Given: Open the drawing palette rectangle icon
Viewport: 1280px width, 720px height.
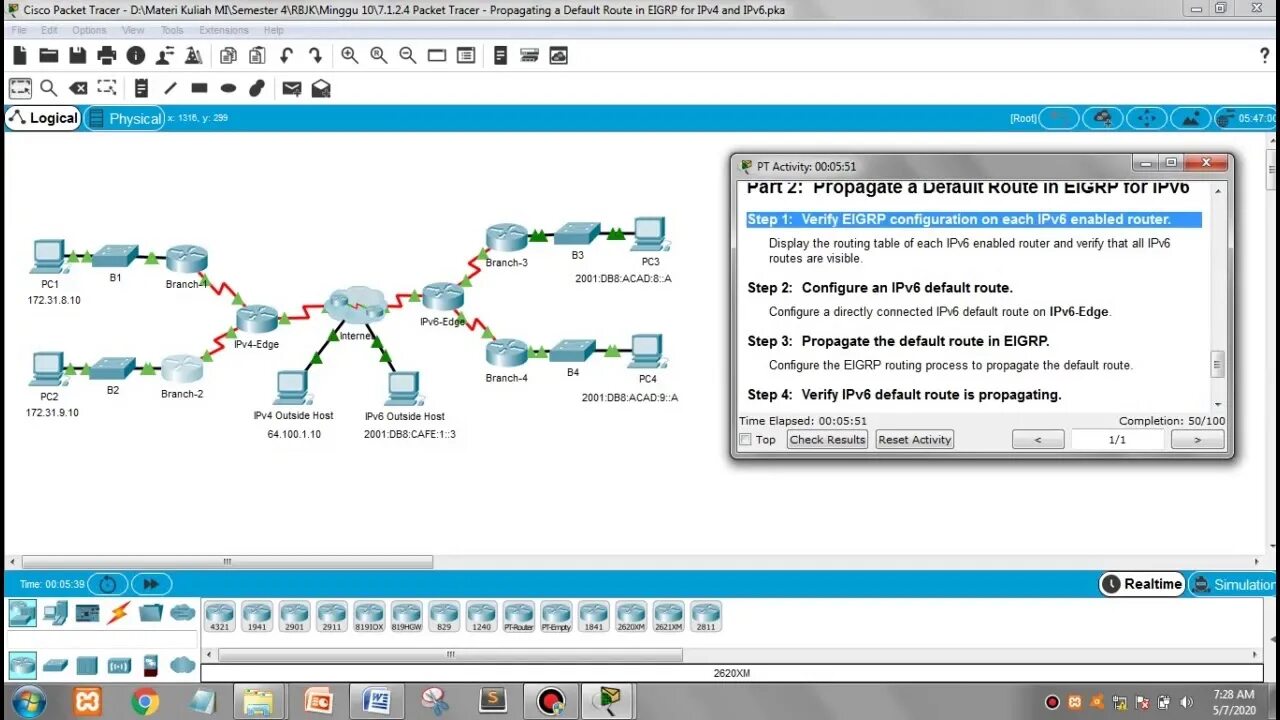Looking at the screenshot, I should [x=437, y=55].
